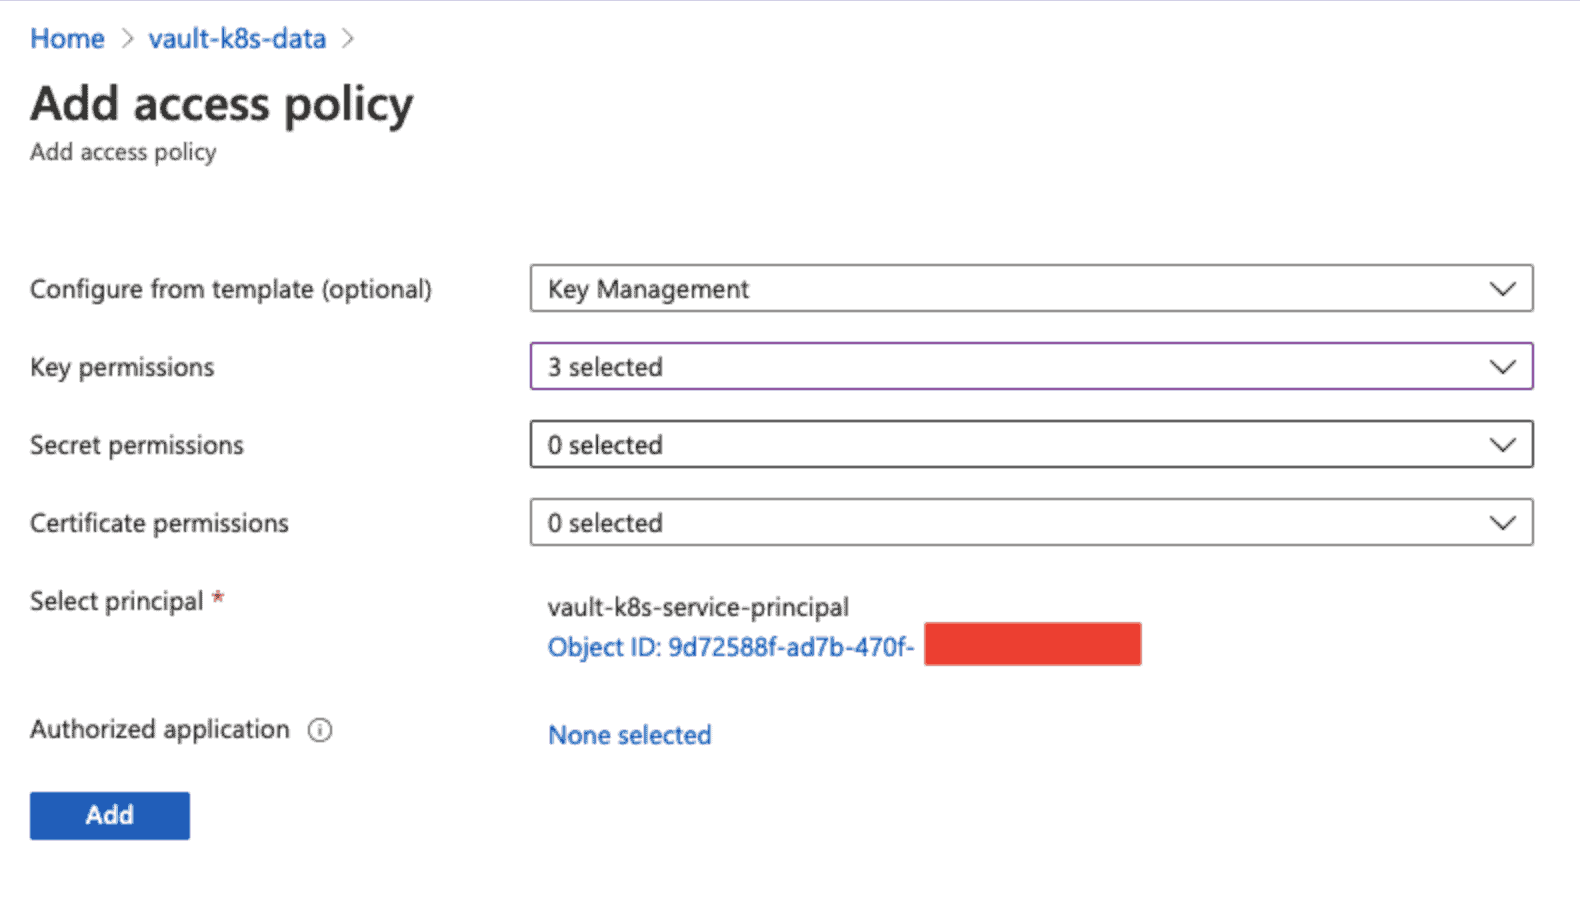Click Configure from template (optional) label
The height and width of the screenshot is (904, 1580).
[231, 289]
